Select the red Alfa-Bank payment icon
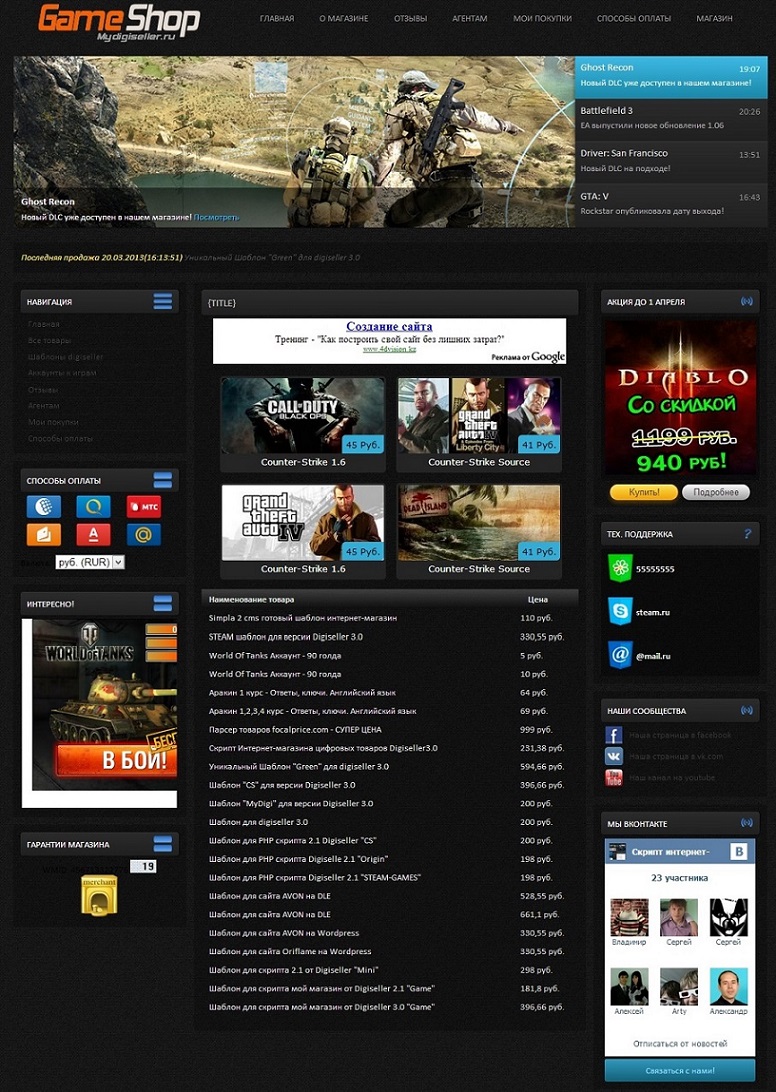The width and height of the screenshot is (776, 1092). (94, 534)
